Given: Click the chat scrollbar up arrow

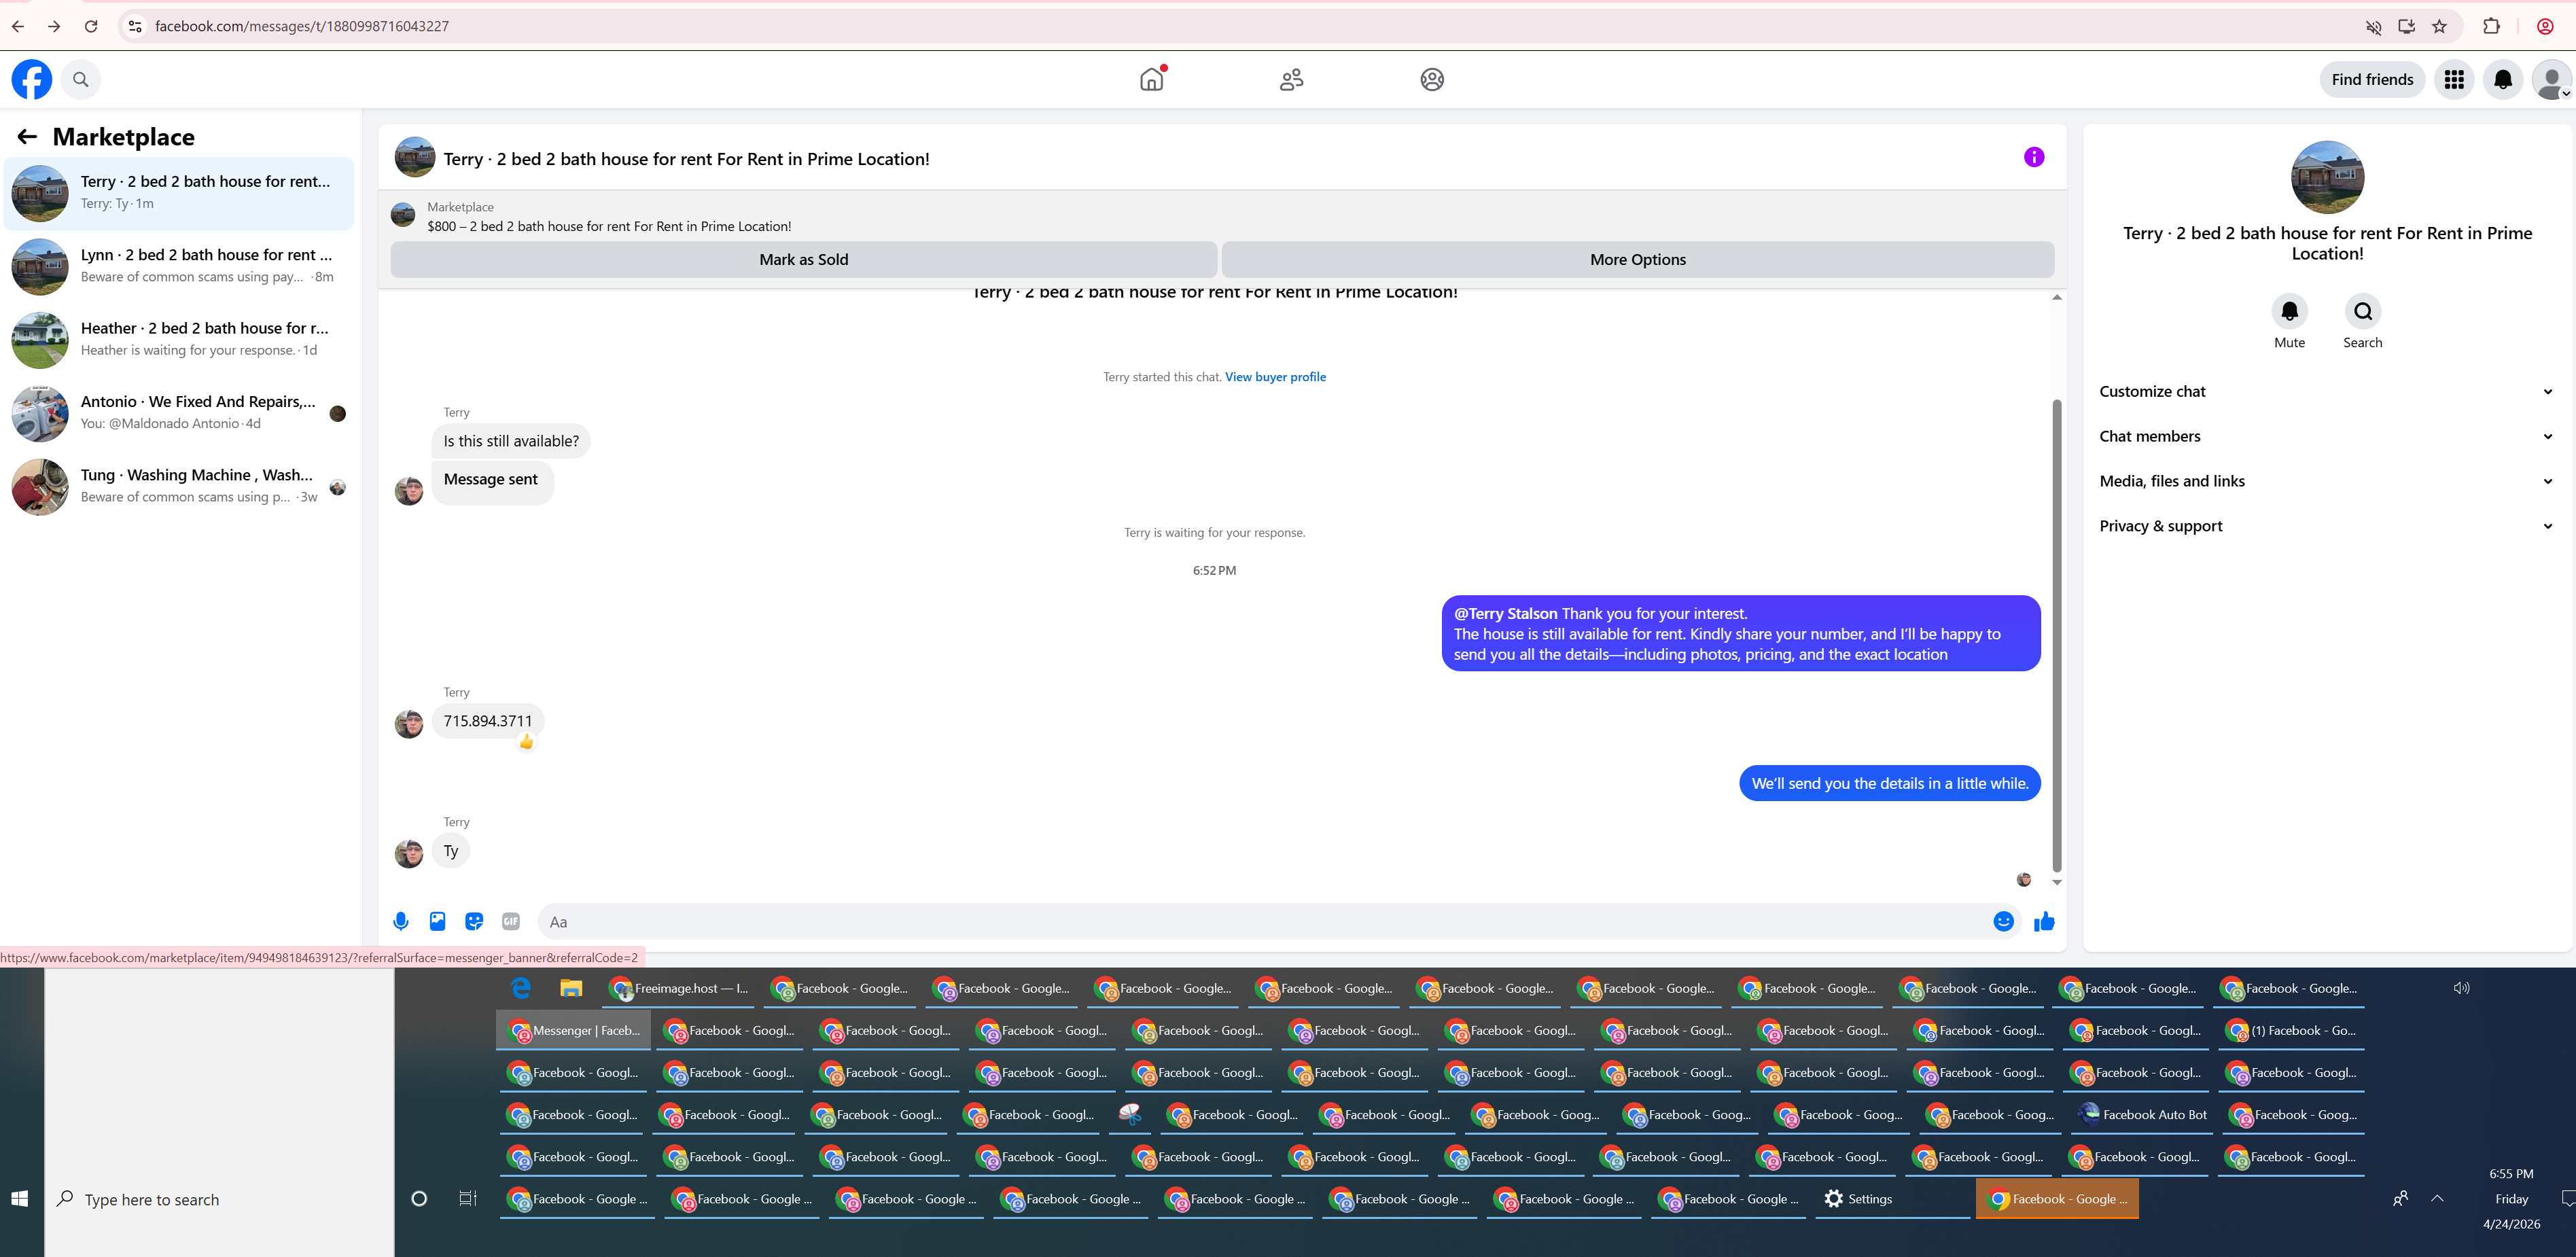Looking at the screenshot, I should (x=2057, y=297).
